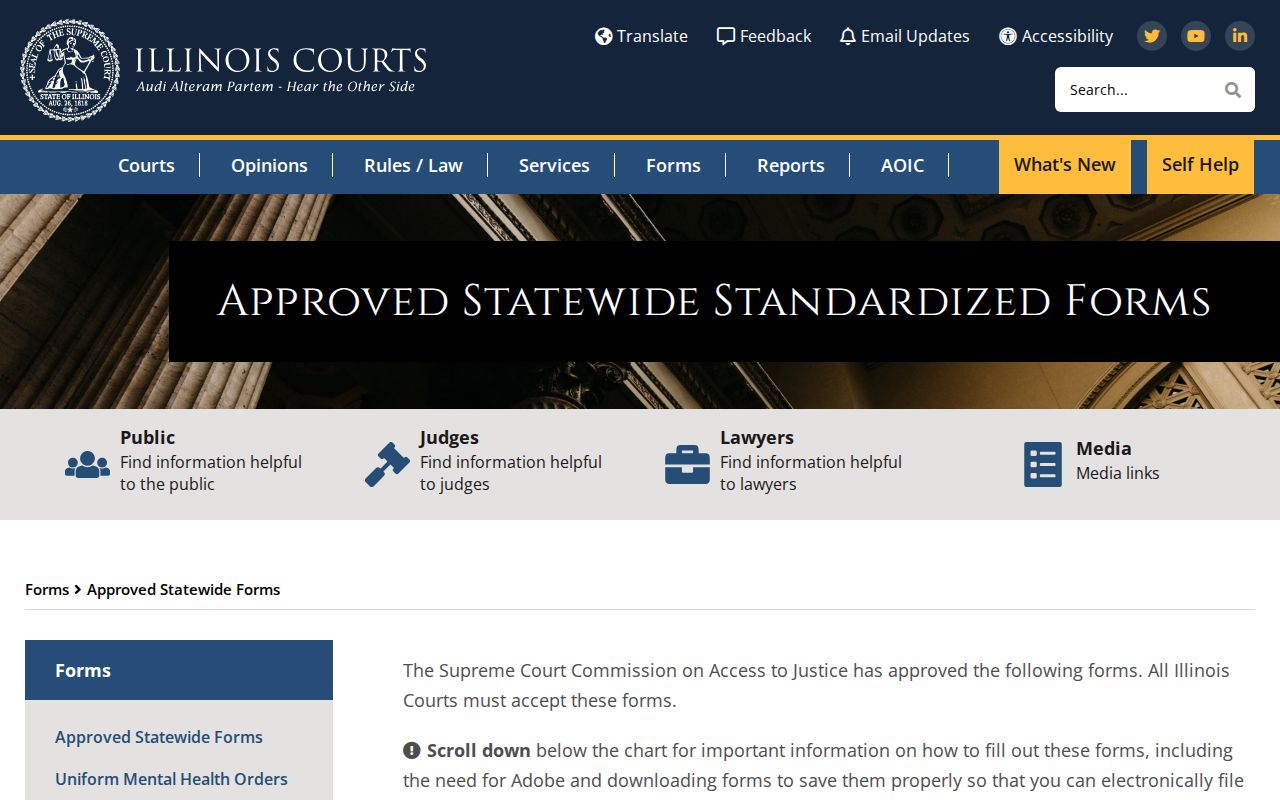Open the Rules / Law menu
Screen dimensions: 1280x800
[413, 166]
